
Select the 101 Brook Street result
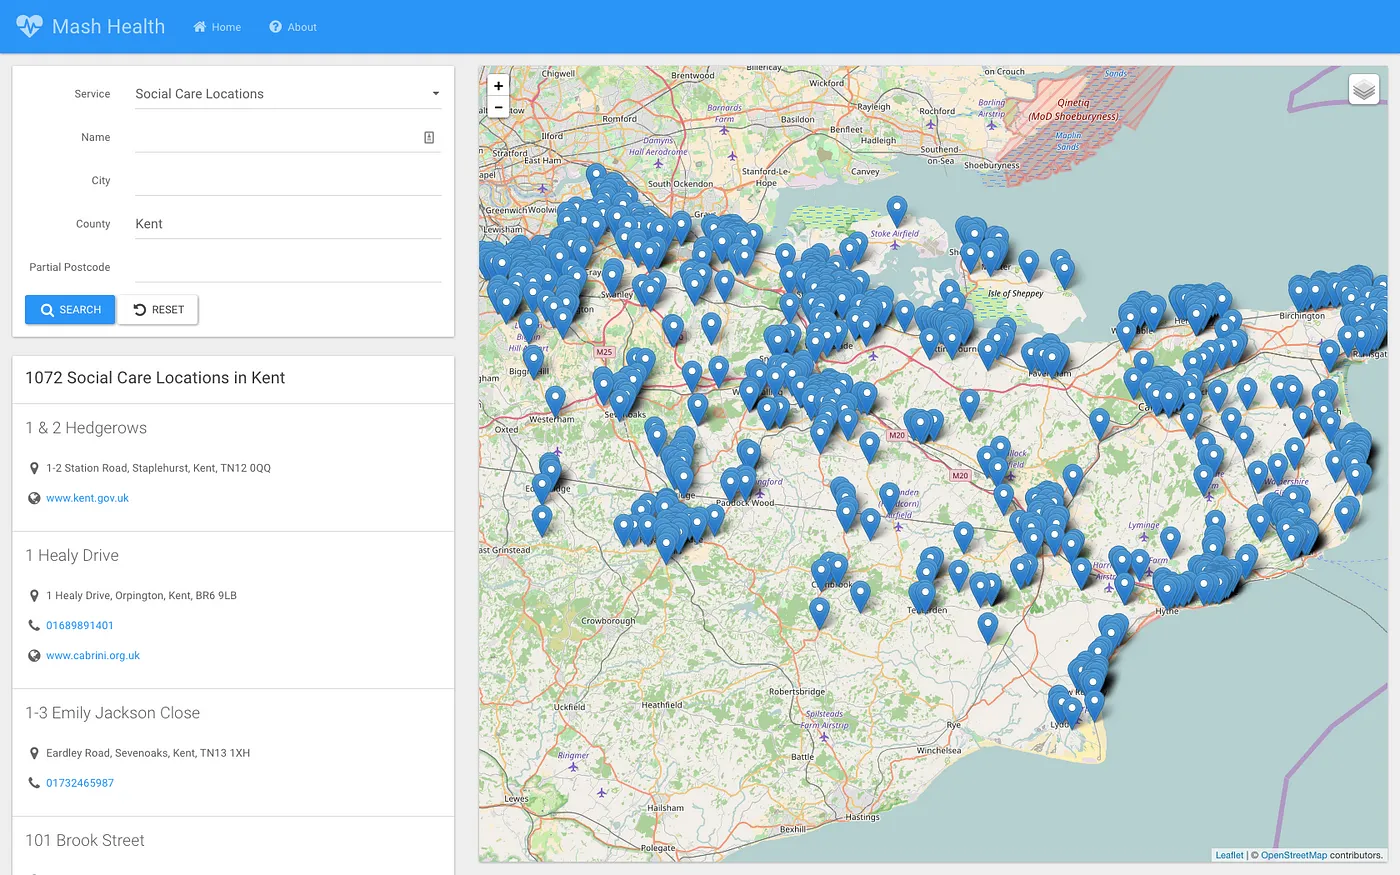pyautogui.click(x=85, y=840)
